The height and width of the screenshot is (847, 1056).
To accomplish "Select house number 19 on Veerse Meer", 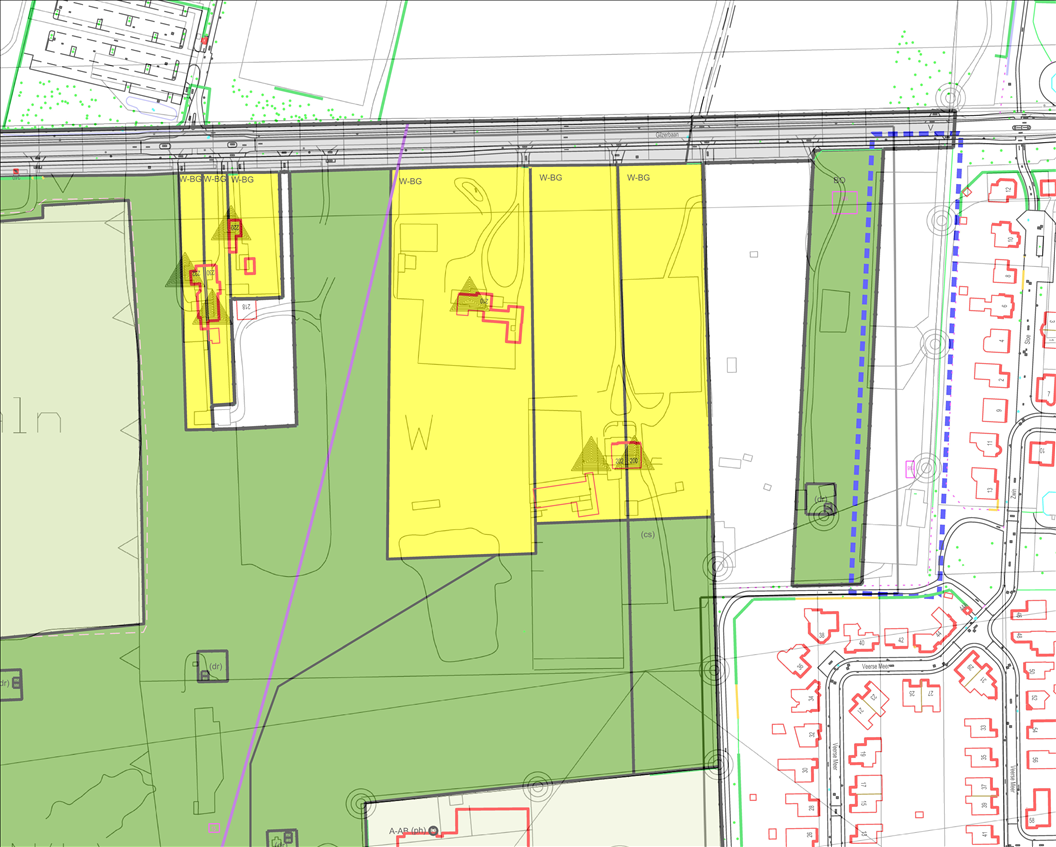I will [x=862, y=755].
